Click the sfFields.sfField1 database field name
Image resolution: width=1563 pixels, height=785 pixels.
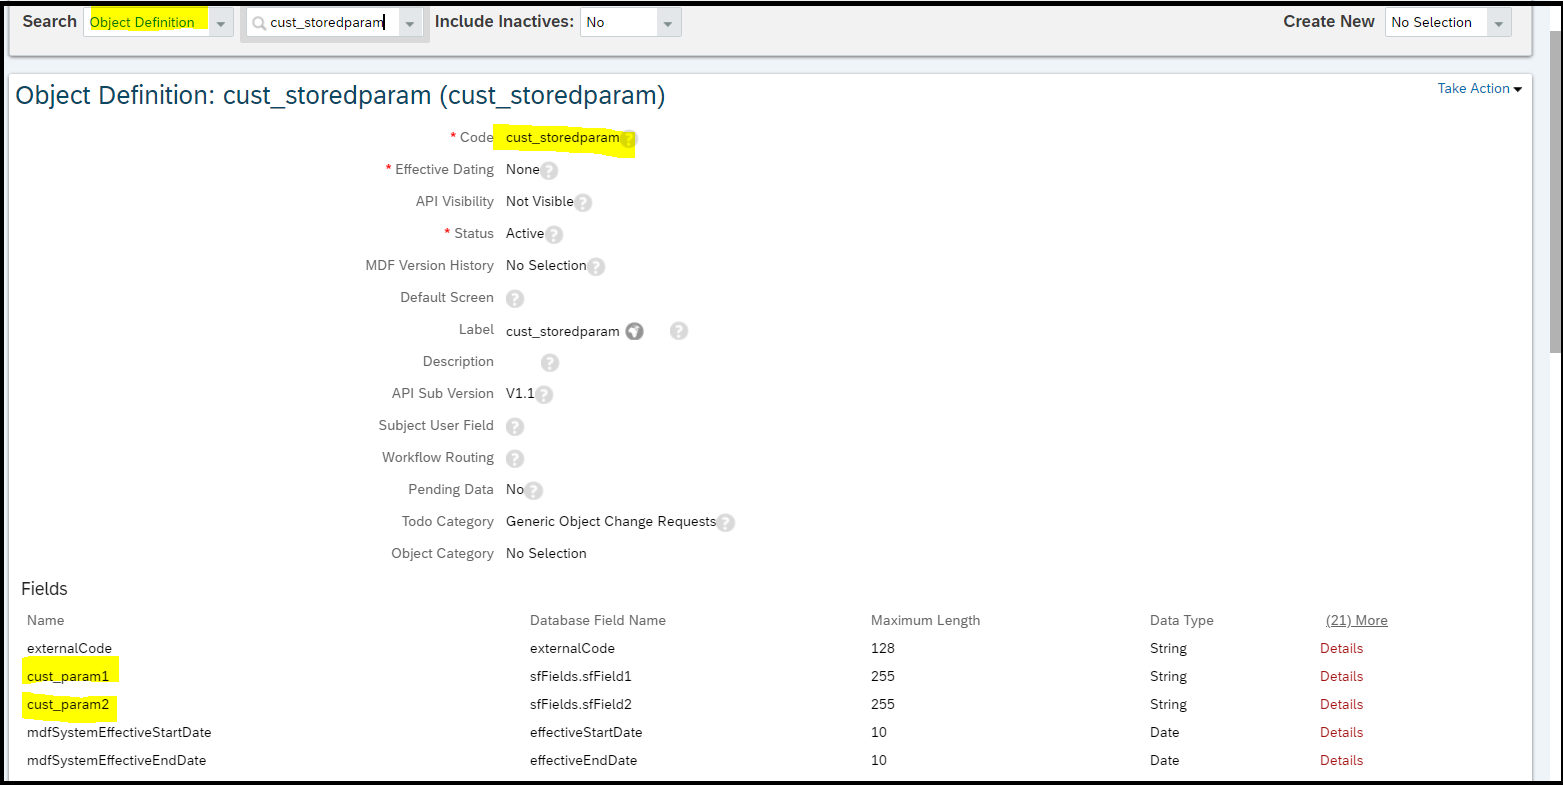(581, 676)
